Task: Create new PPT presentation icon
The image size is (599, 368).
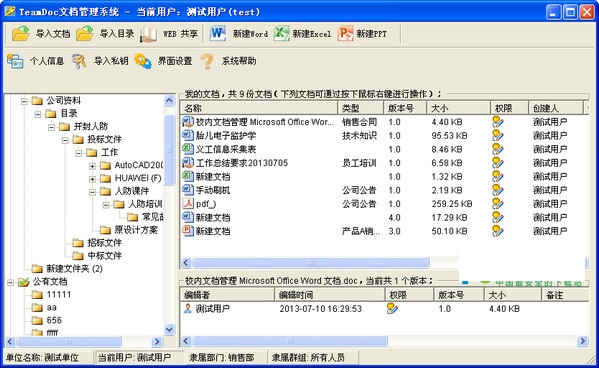Action: point(345,33)
